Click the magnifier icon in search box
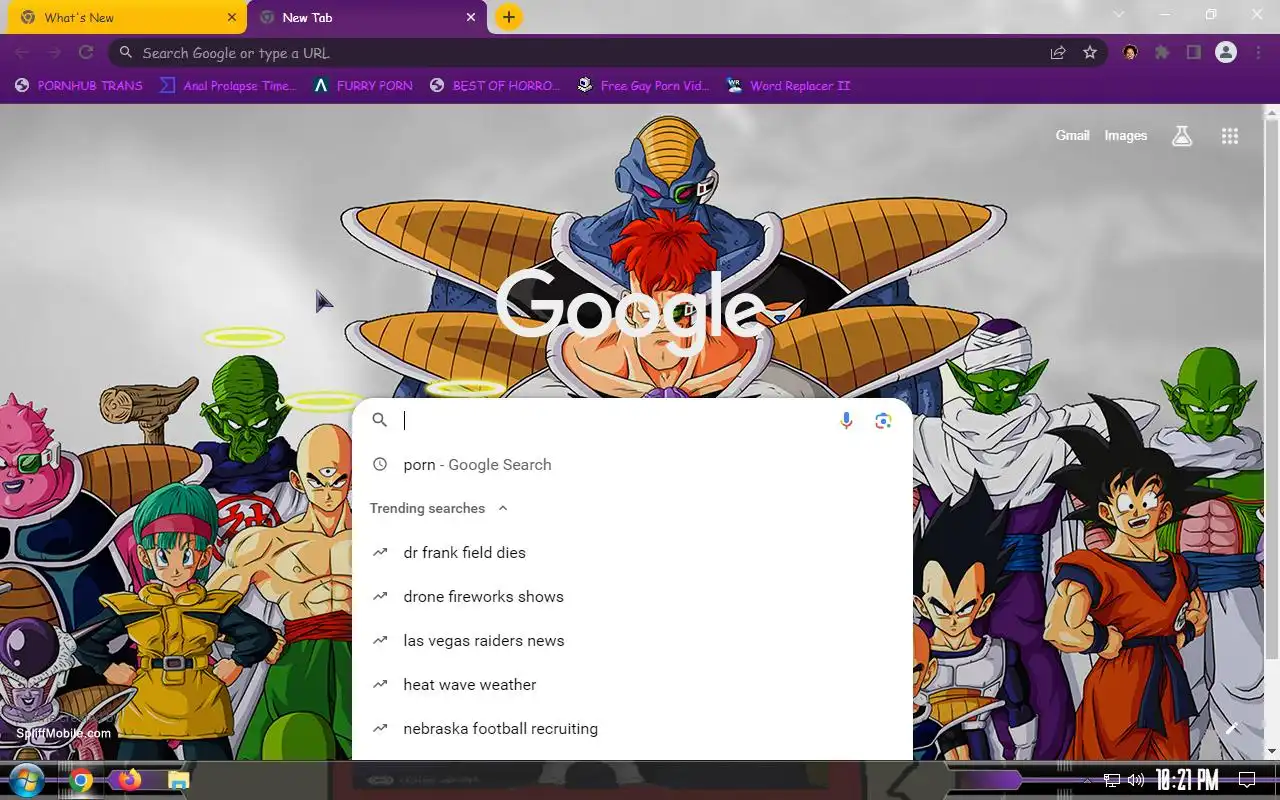The image size is (1280, 800). [379, 421]
